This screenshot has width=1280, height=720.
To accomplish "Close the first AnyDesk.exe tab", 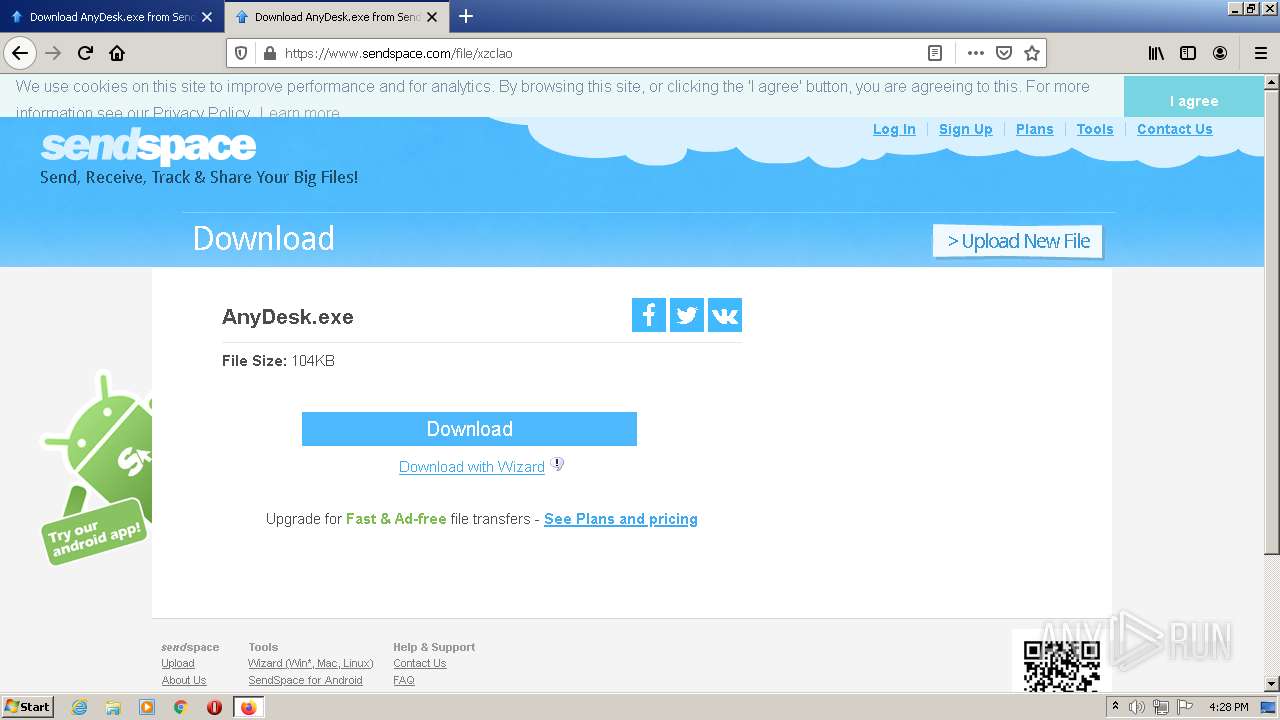I will [x=206, y=17].
